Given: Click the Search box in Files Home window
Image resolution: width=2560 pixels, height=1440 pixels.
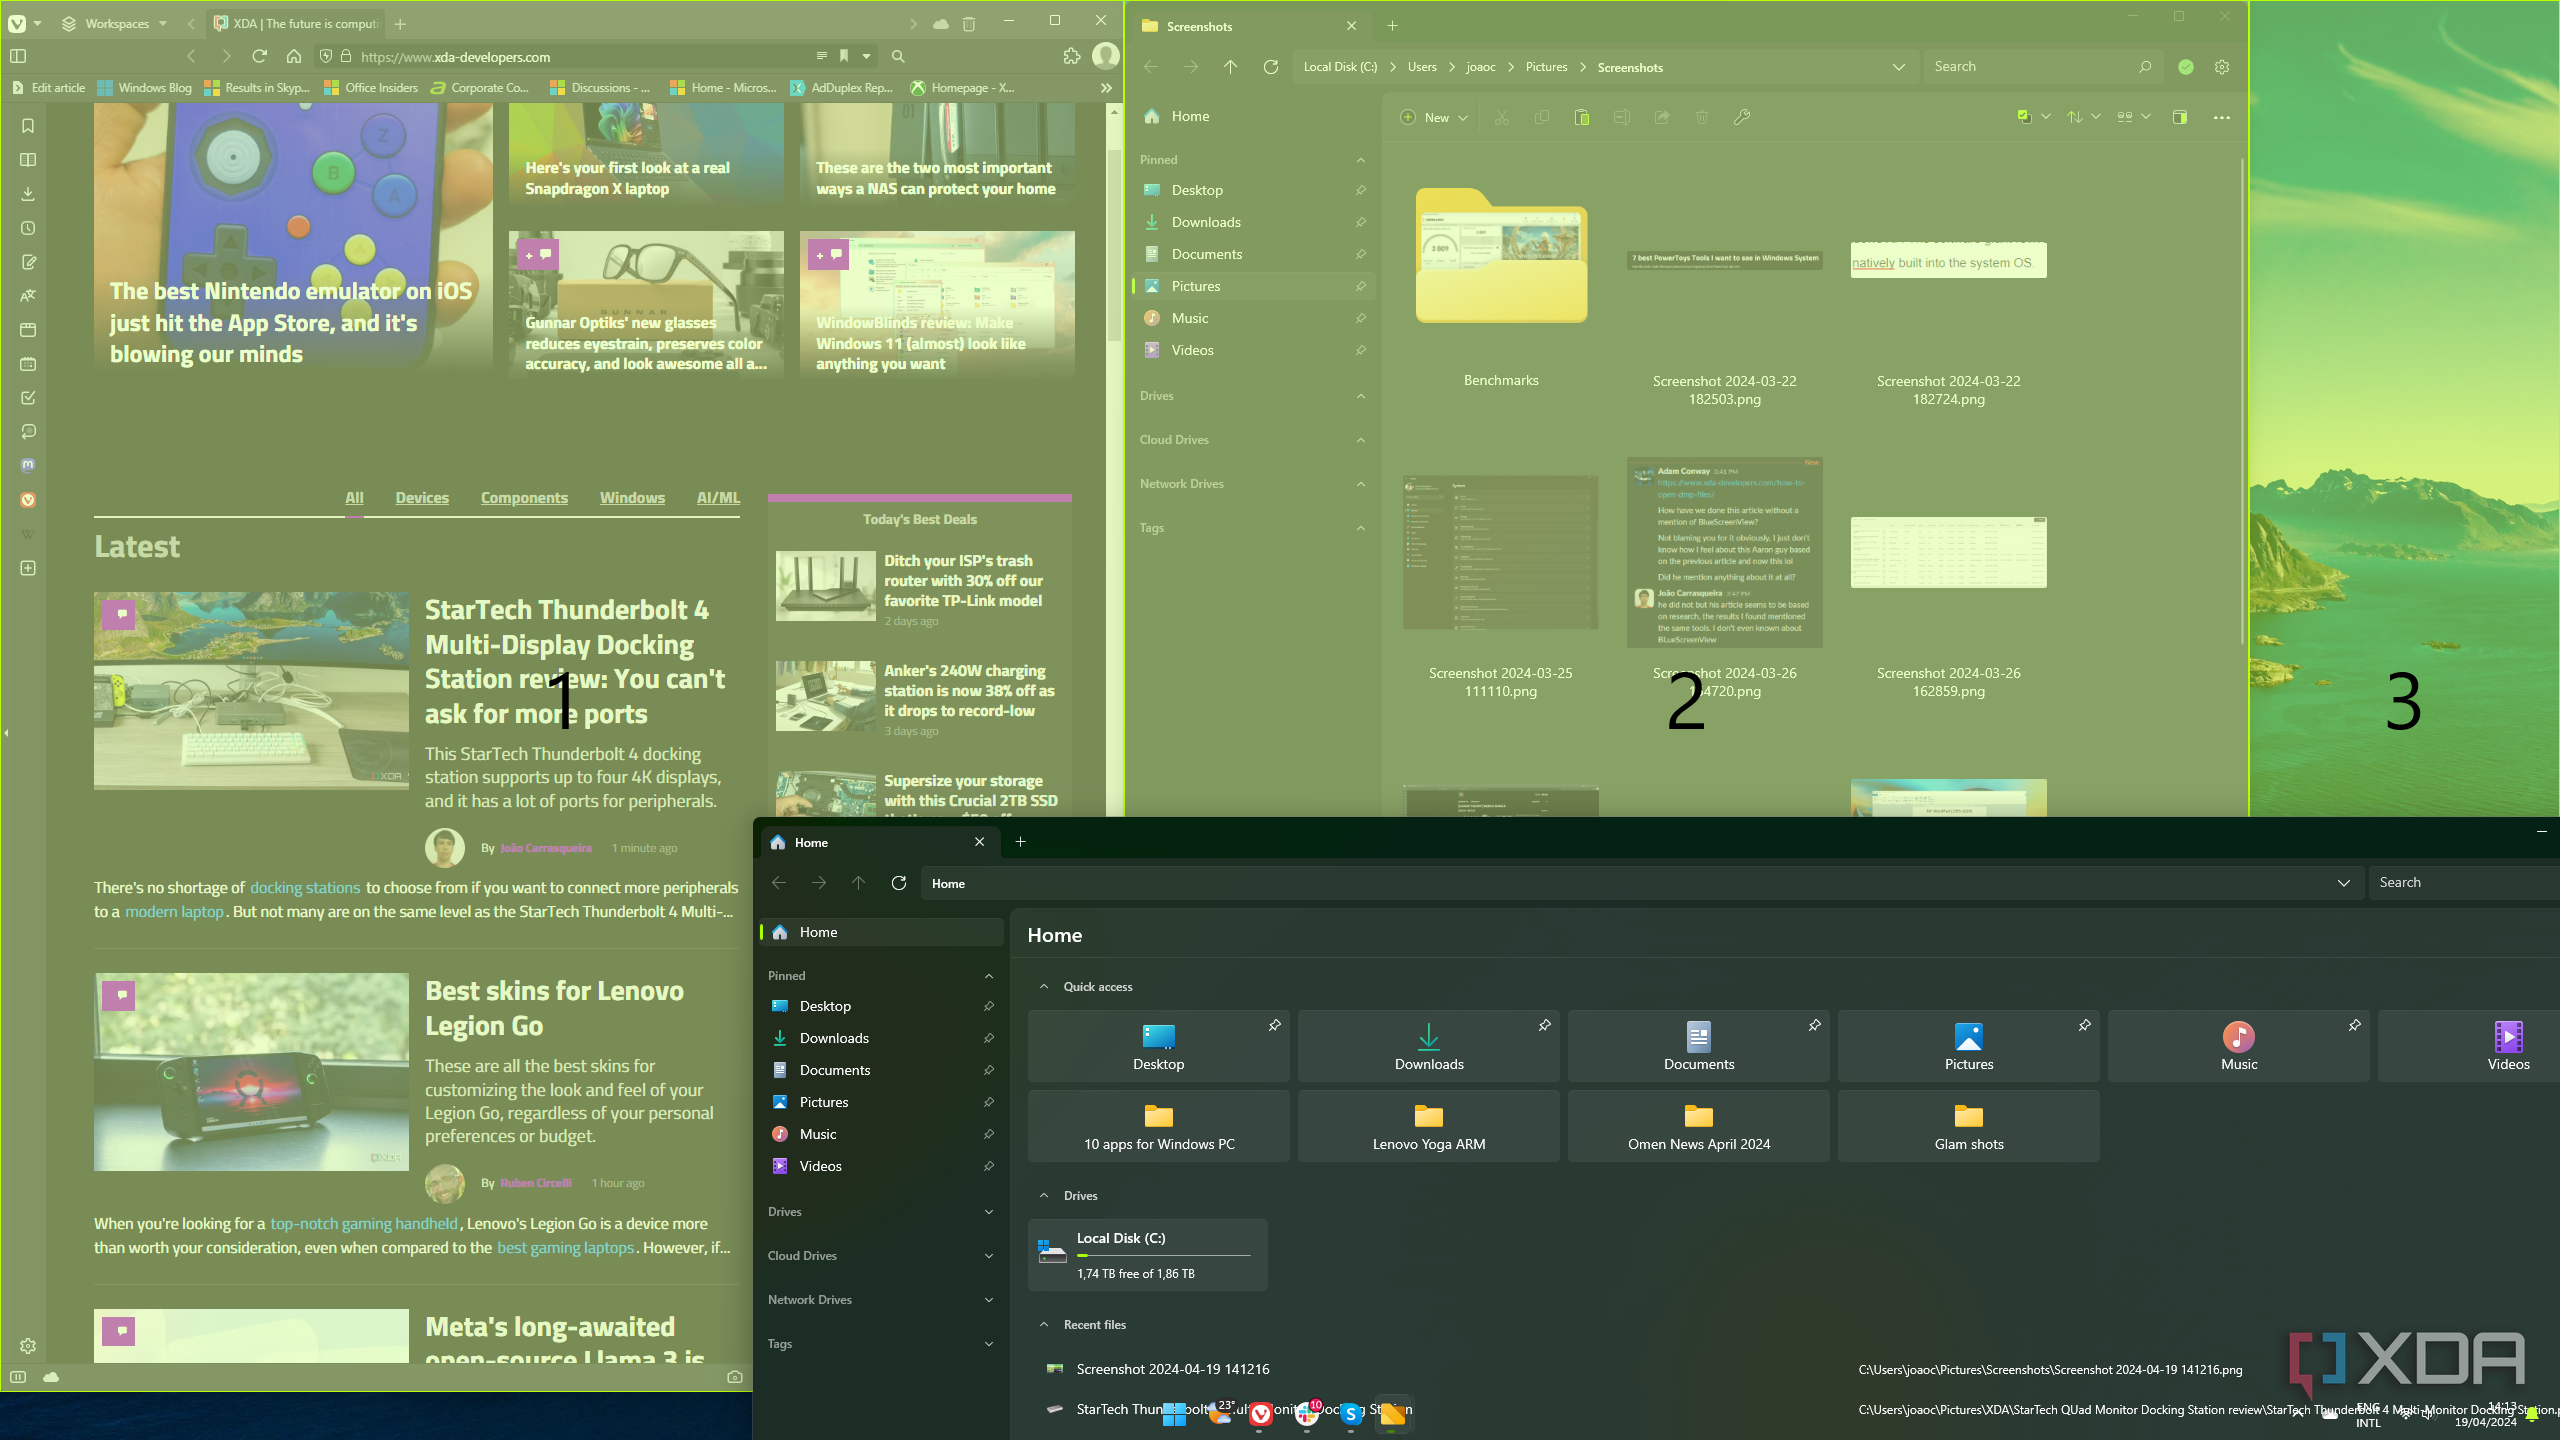Looking at the screenshot, I should click(2464, 883).
